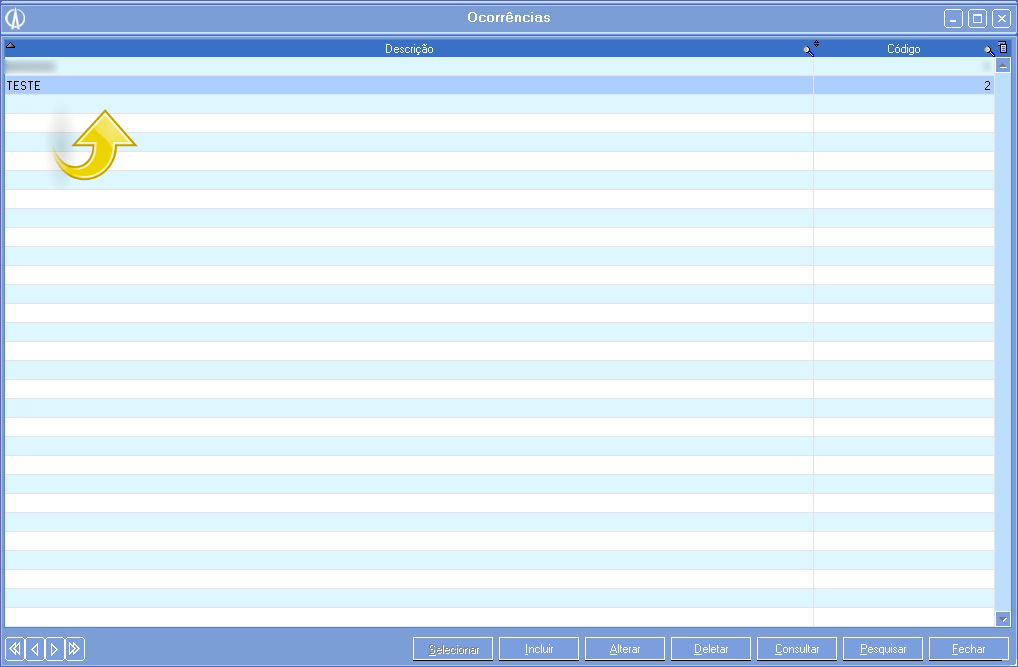Jump to the last record
This screenshot has width=1018, height=667.
pyautogui.click(x=75, y=649)
